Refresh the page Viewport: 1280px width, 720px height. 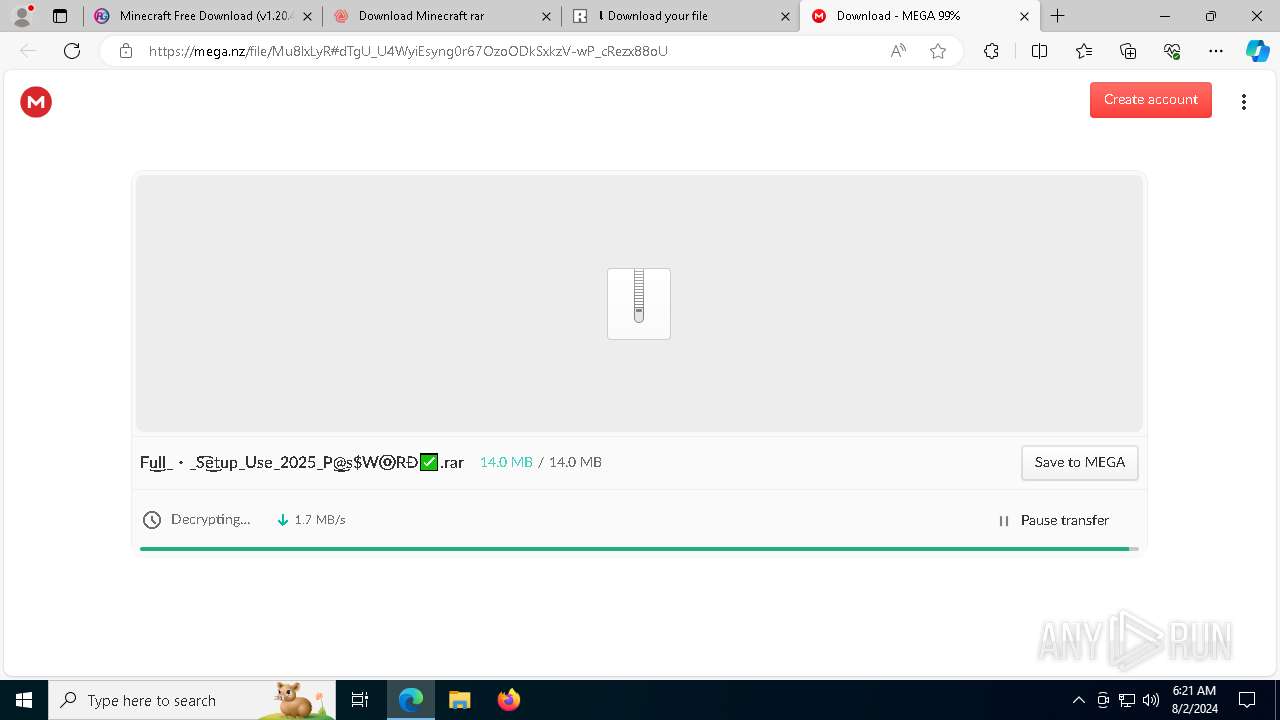tap(72, 51)
